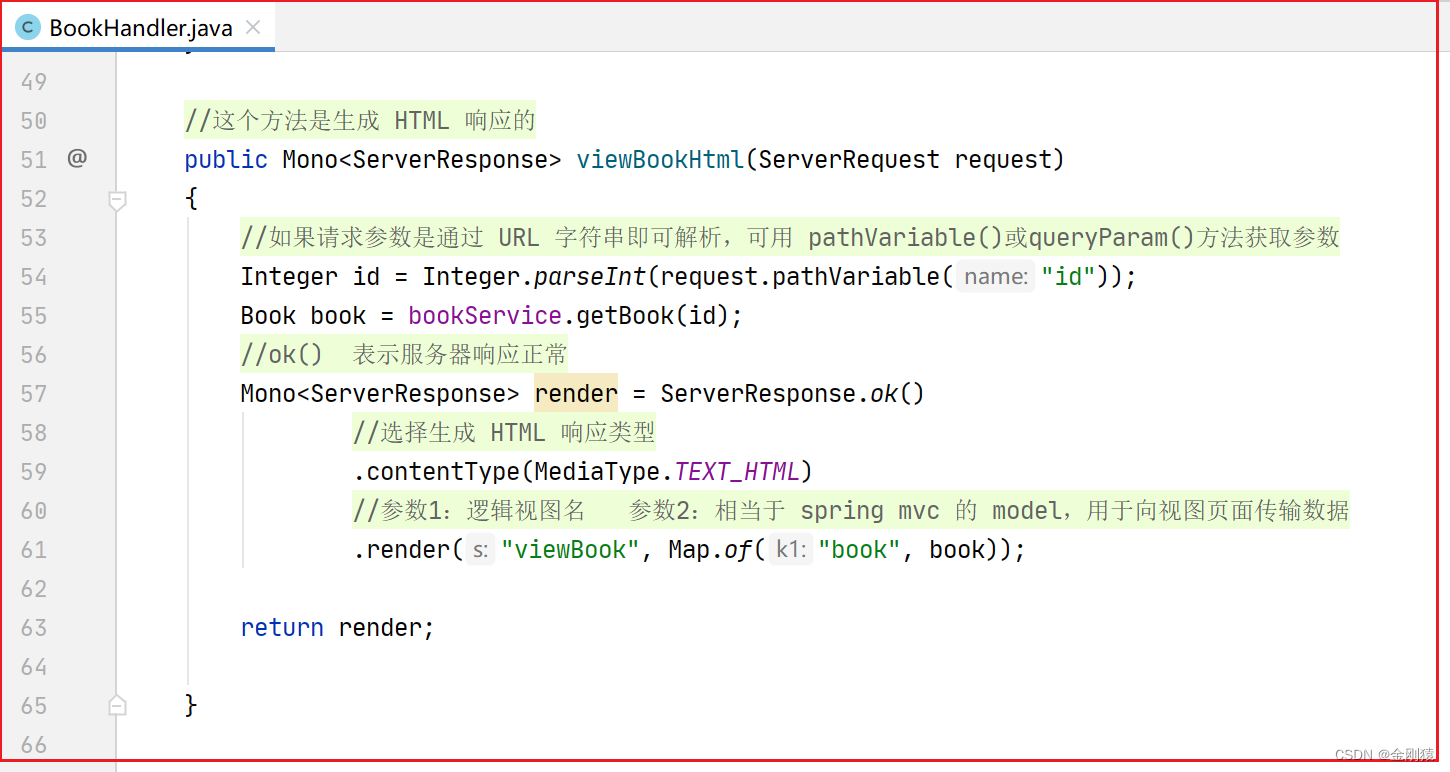
Task: Click the bookService field reference
Action: [485, 316]
